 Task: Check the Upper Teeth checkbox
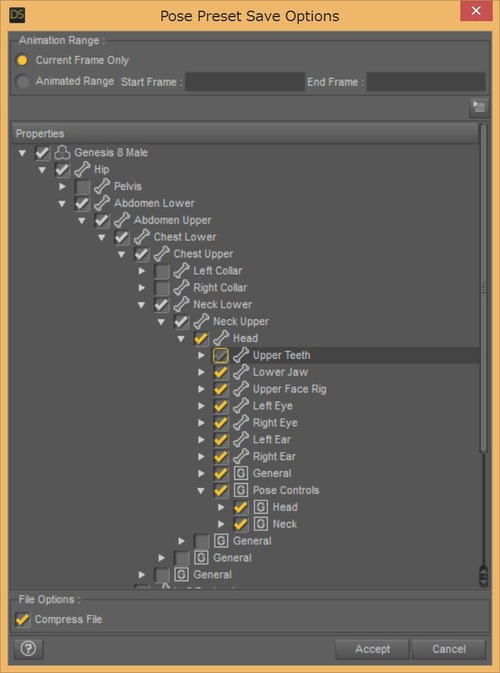click(x=221, y=355)
